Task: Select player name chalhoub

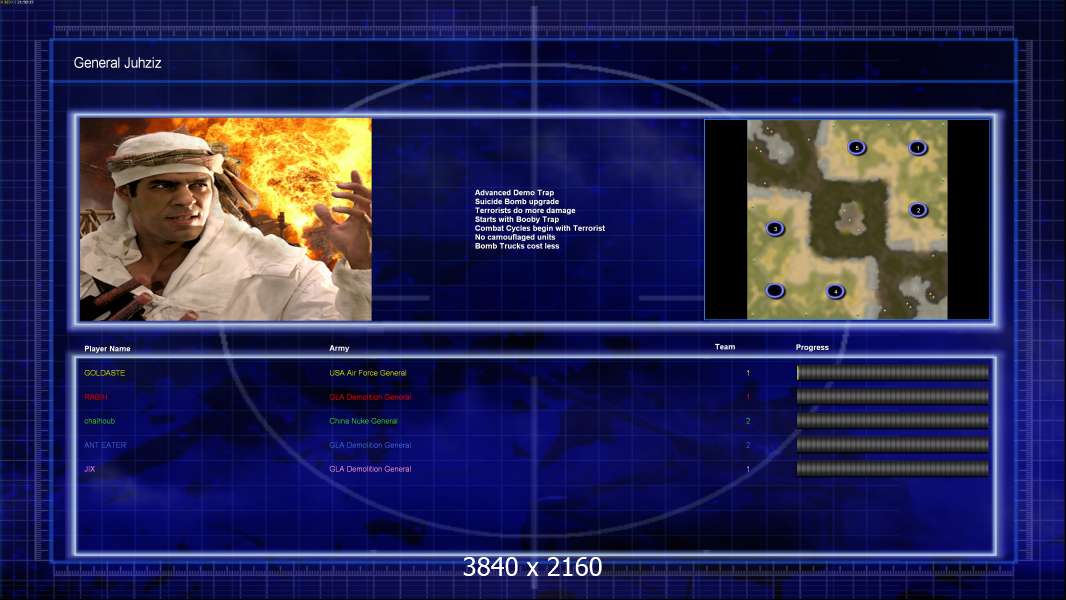Action: coord(99,421)
